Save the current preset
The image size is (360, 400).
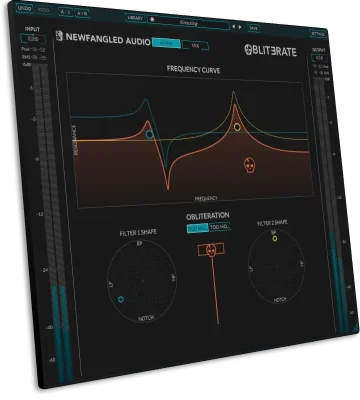(253, 28)
